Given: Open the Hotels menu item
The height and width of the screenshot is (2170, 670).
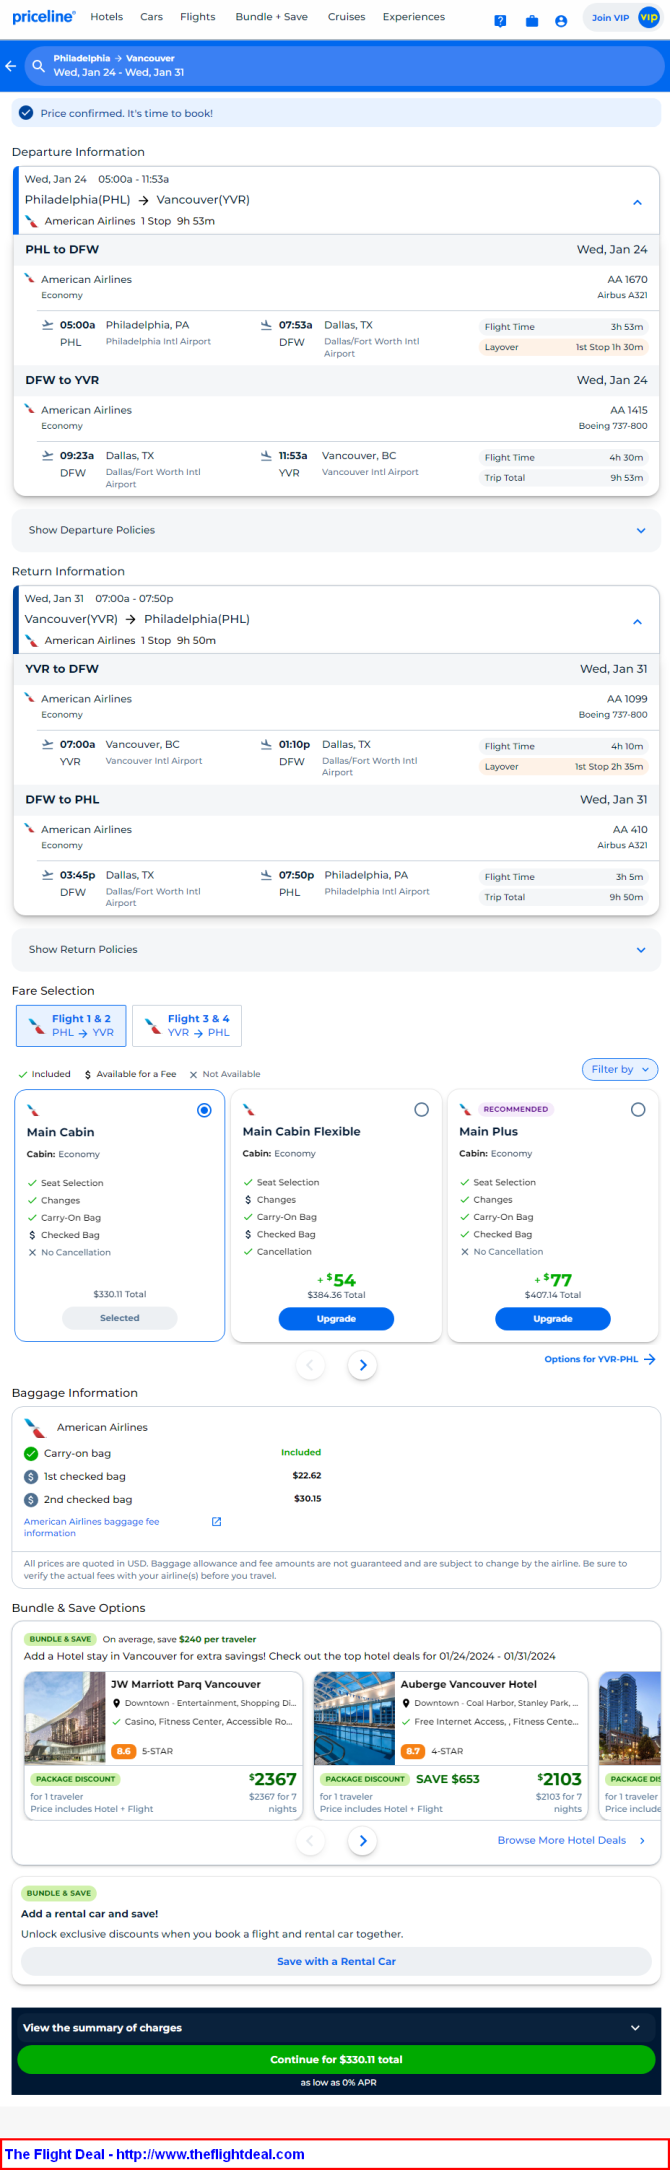Looking at the screenshot, I should [x=107, y=17].
